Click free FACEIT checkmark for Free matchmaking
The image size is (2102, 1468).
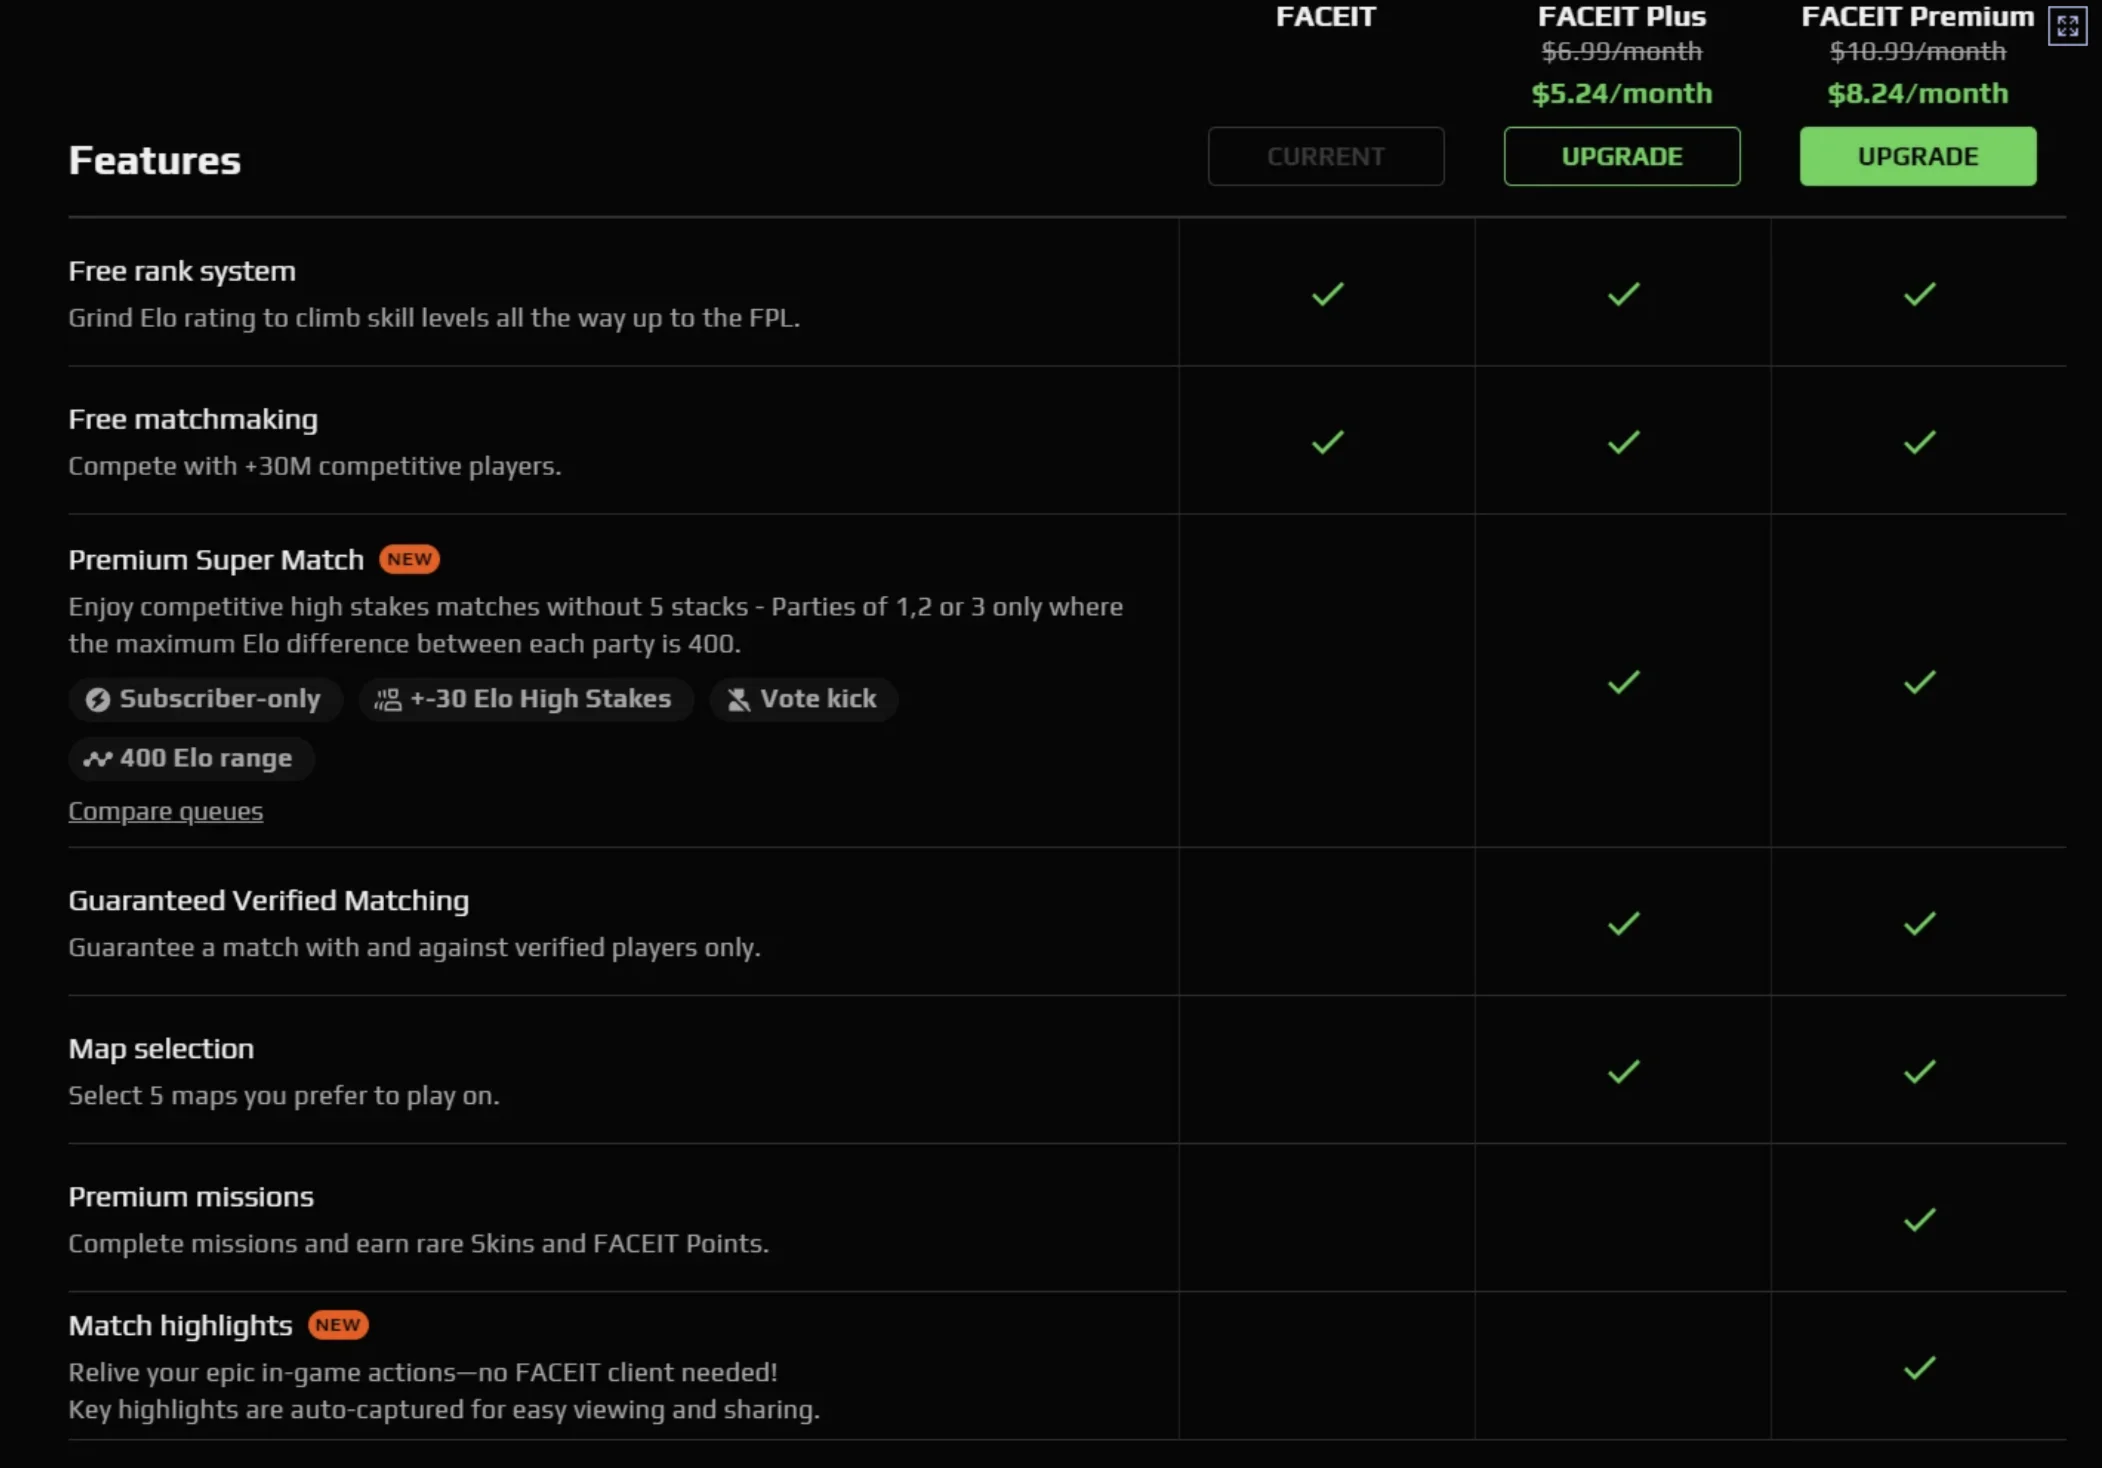1327,442
